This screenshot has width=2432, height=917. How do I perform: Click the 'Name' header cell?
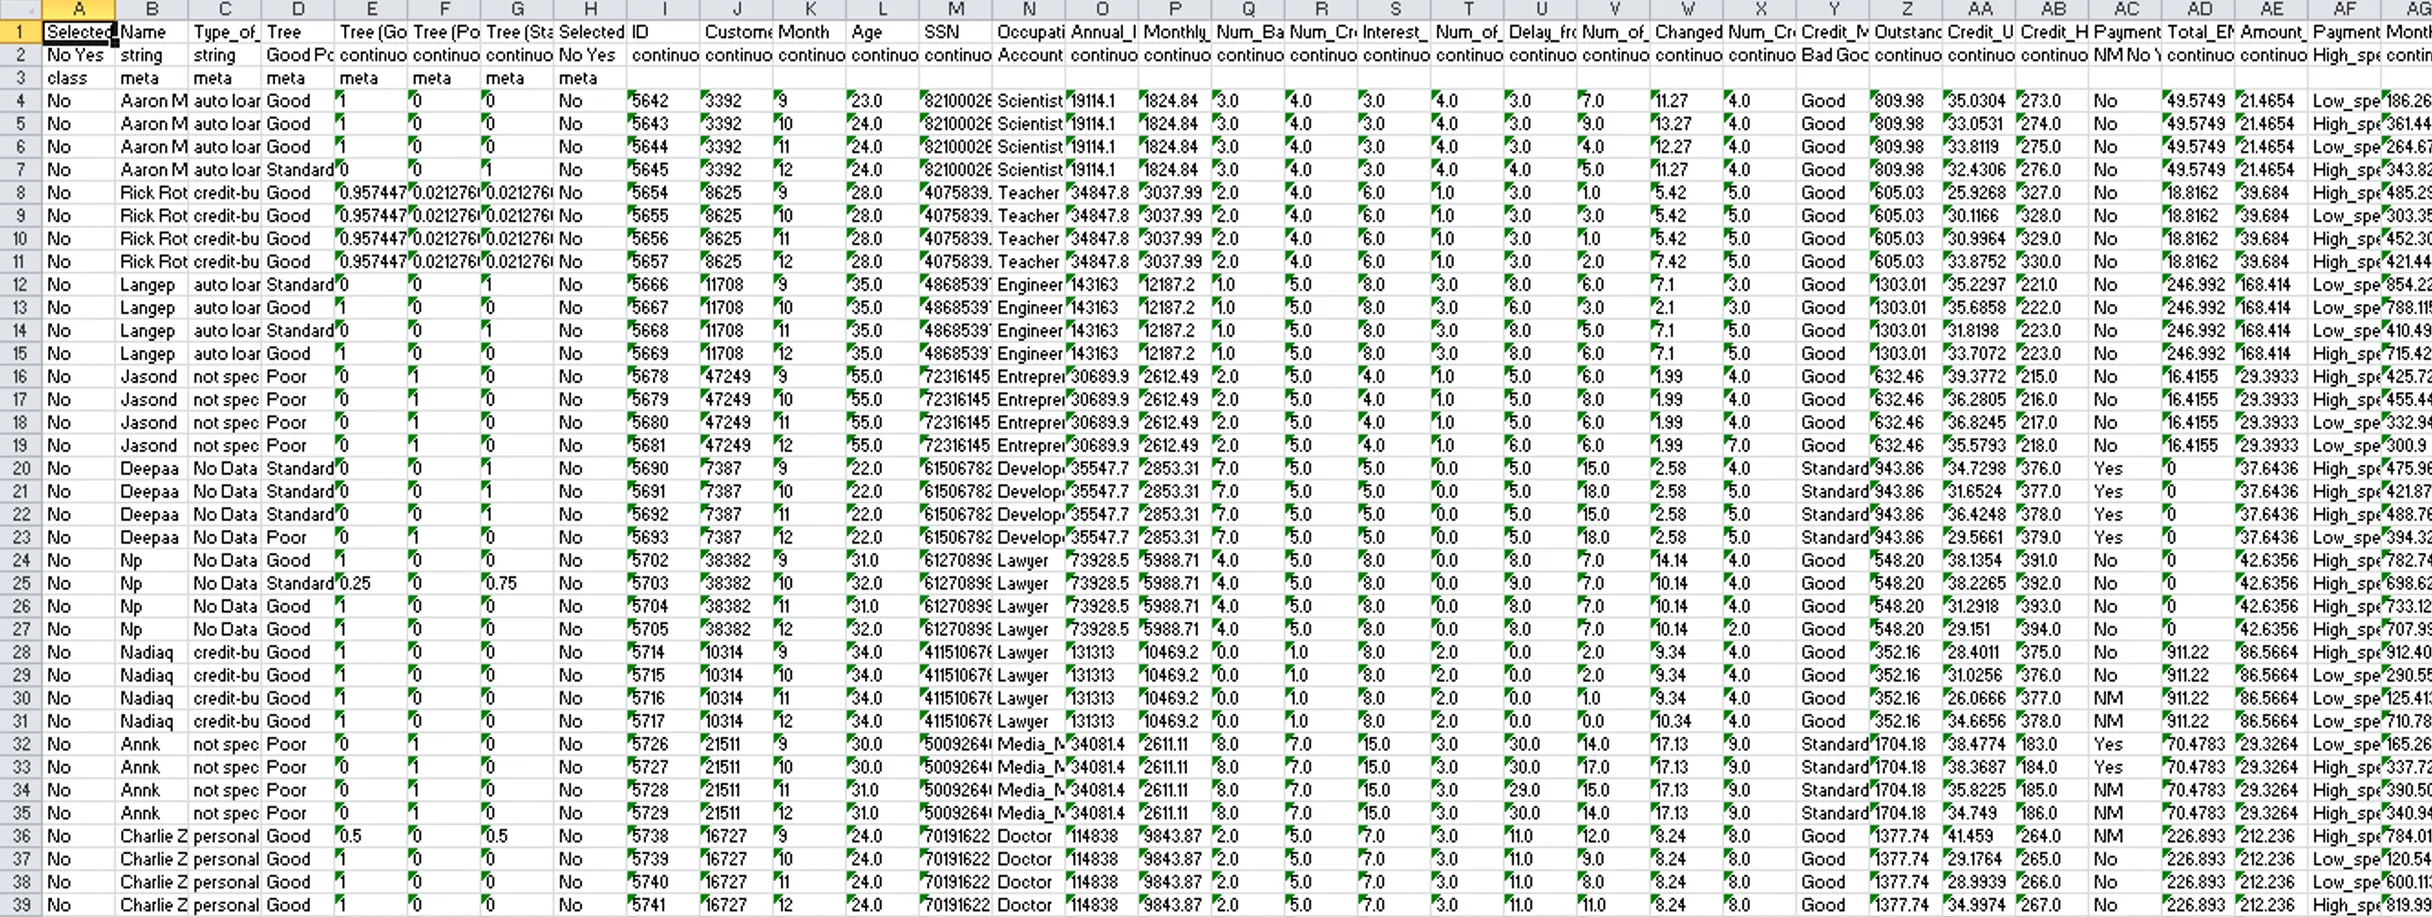point(152,32)
